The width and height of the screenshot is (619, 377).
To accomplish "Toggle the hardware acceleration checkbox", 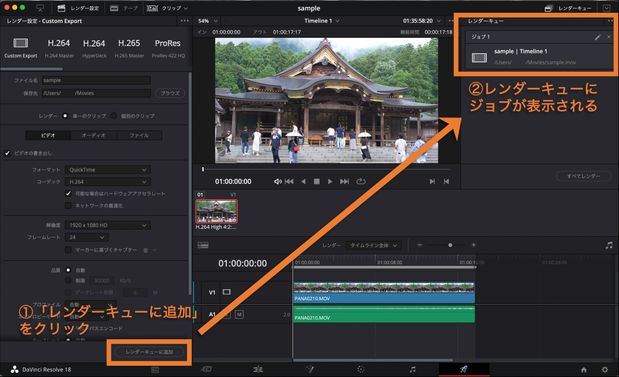I will (68, 193).
